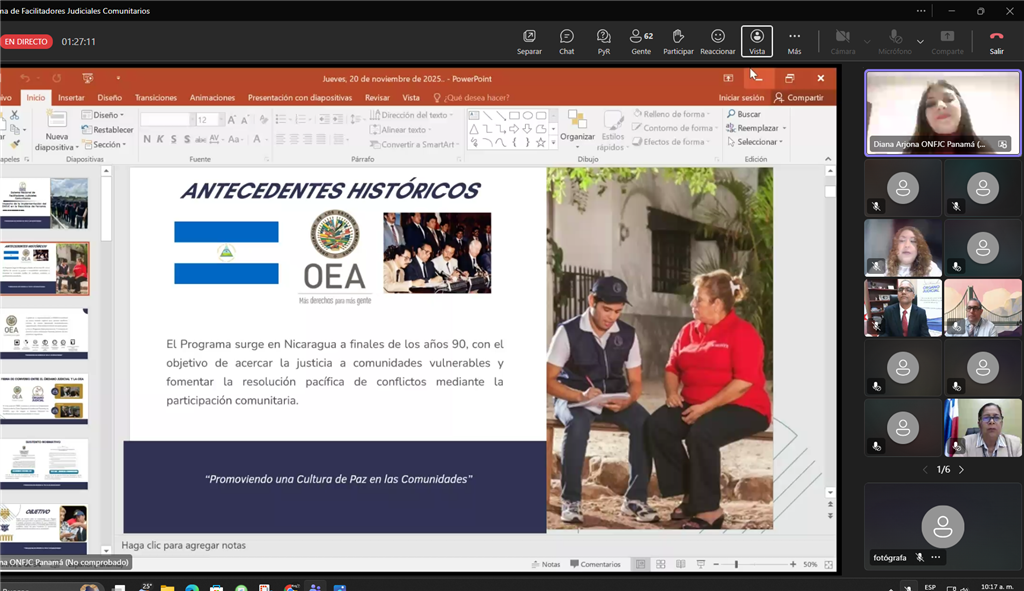Click the Comparte share screen icon
1024x591 pixels.
tap(947, 41)
